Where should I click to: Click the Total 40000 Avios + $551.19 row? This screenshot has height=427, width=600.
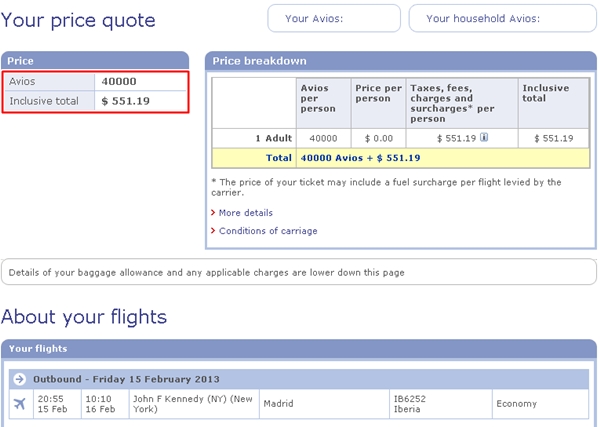pyautogui.click(x=401, y=158)
